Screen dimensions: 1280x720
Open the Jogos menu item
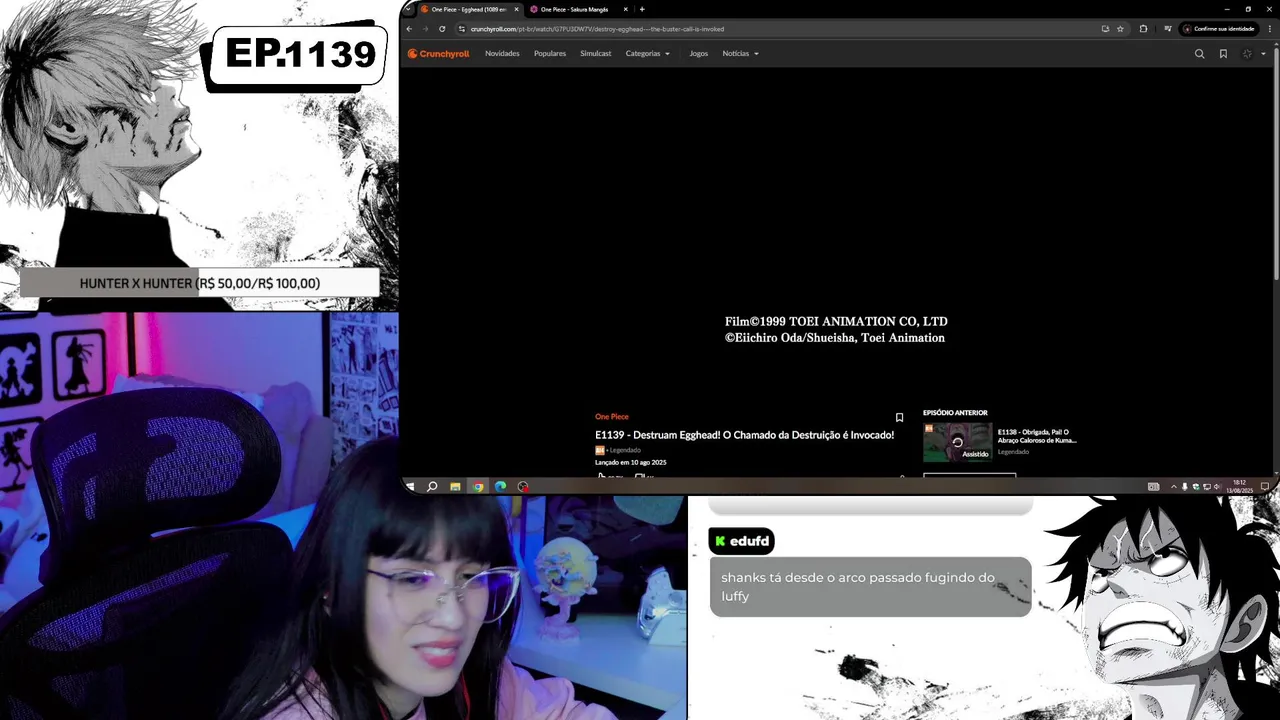pyautogui.click(x=699, y=54)
